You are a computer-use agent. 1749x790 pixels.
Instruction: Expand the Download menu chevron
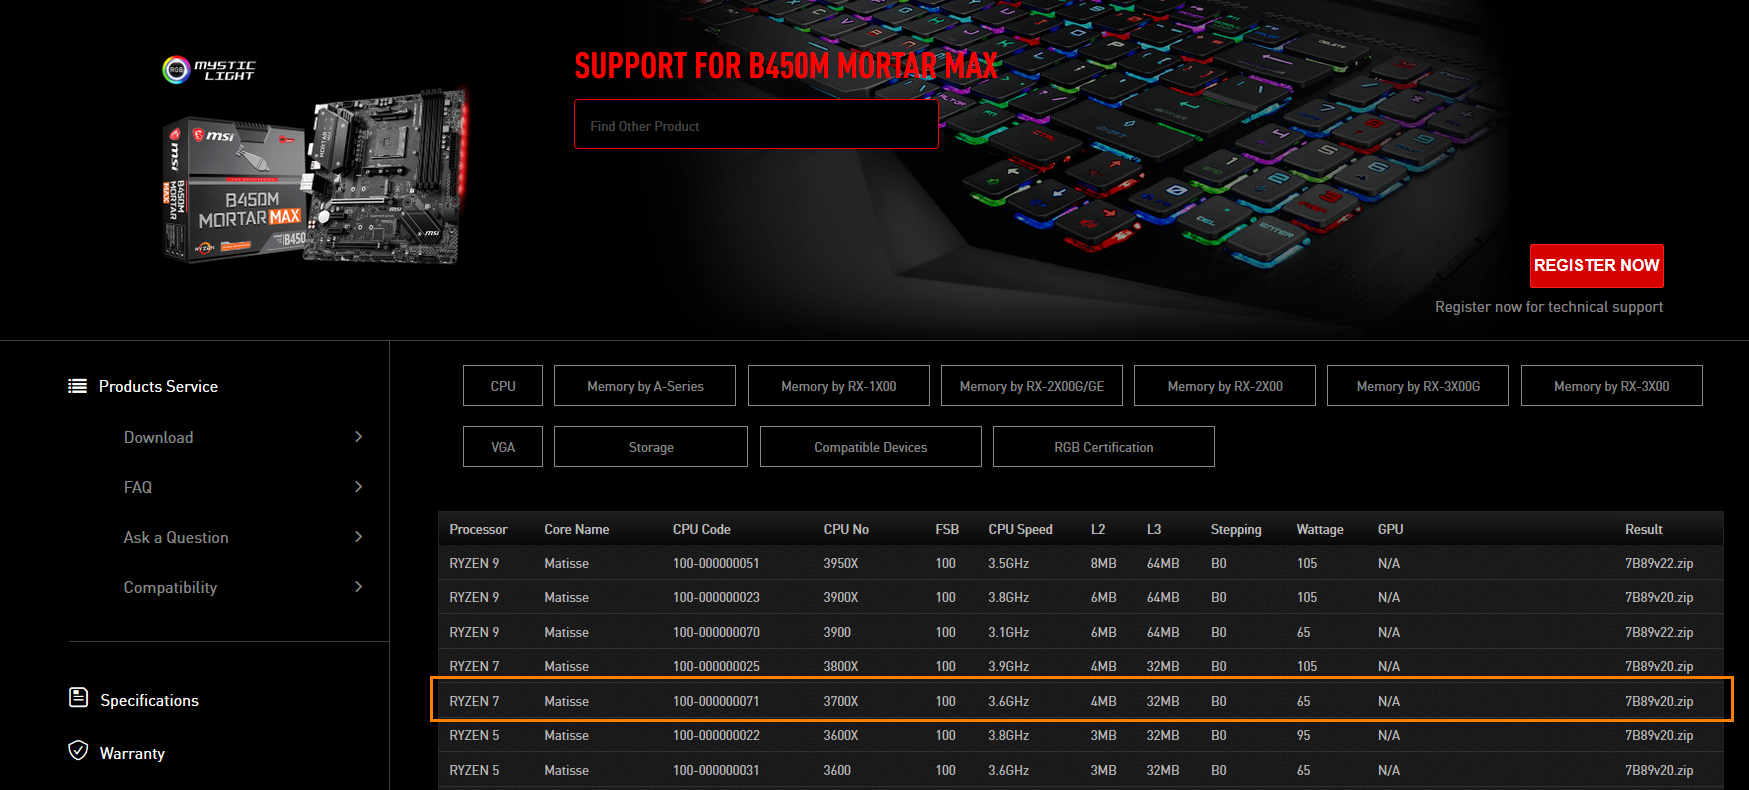[x=358, y=437]
